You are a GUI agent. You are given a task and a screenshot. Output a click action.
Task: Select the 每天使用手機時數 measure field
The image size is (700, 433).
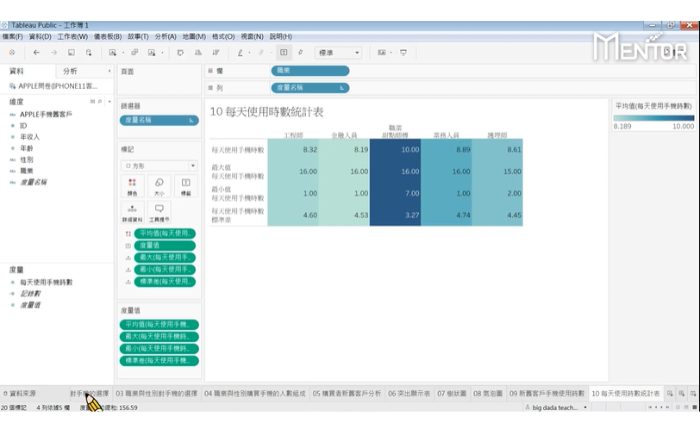coord(47,282)
